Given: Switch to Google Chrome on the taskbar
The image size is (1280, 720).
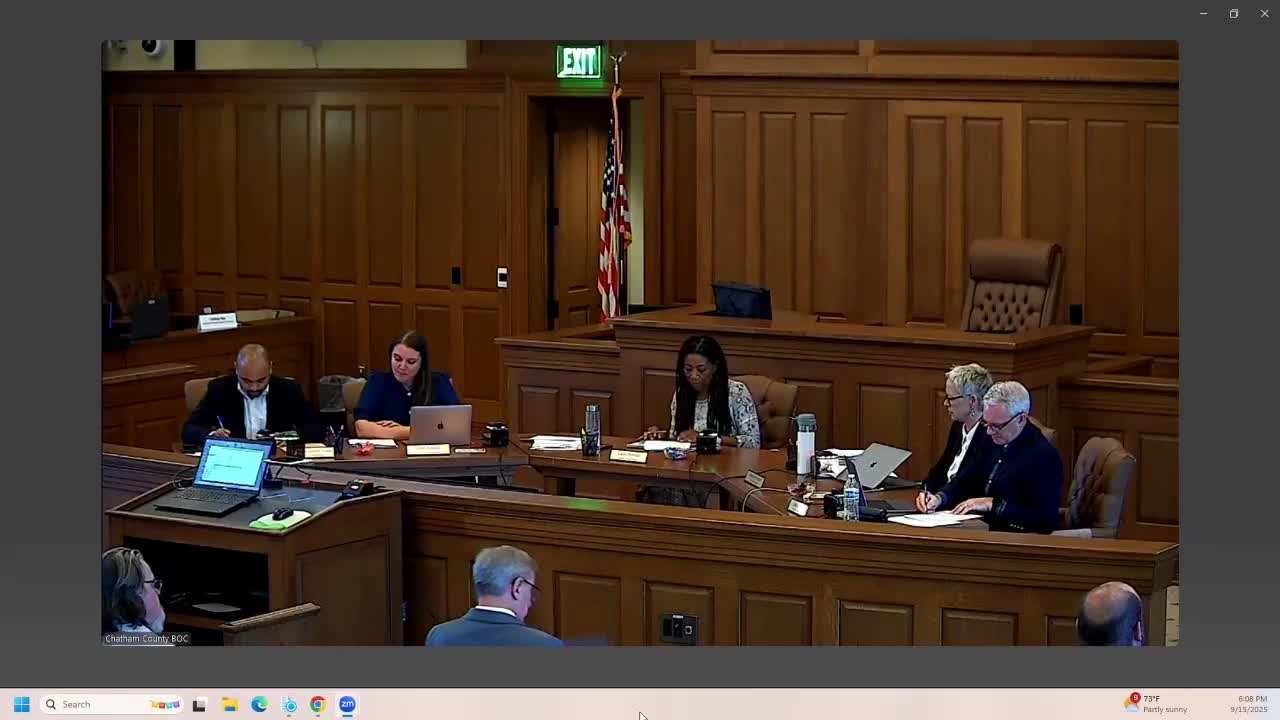Looking at the screenshot, I should (x=318, y=705).
